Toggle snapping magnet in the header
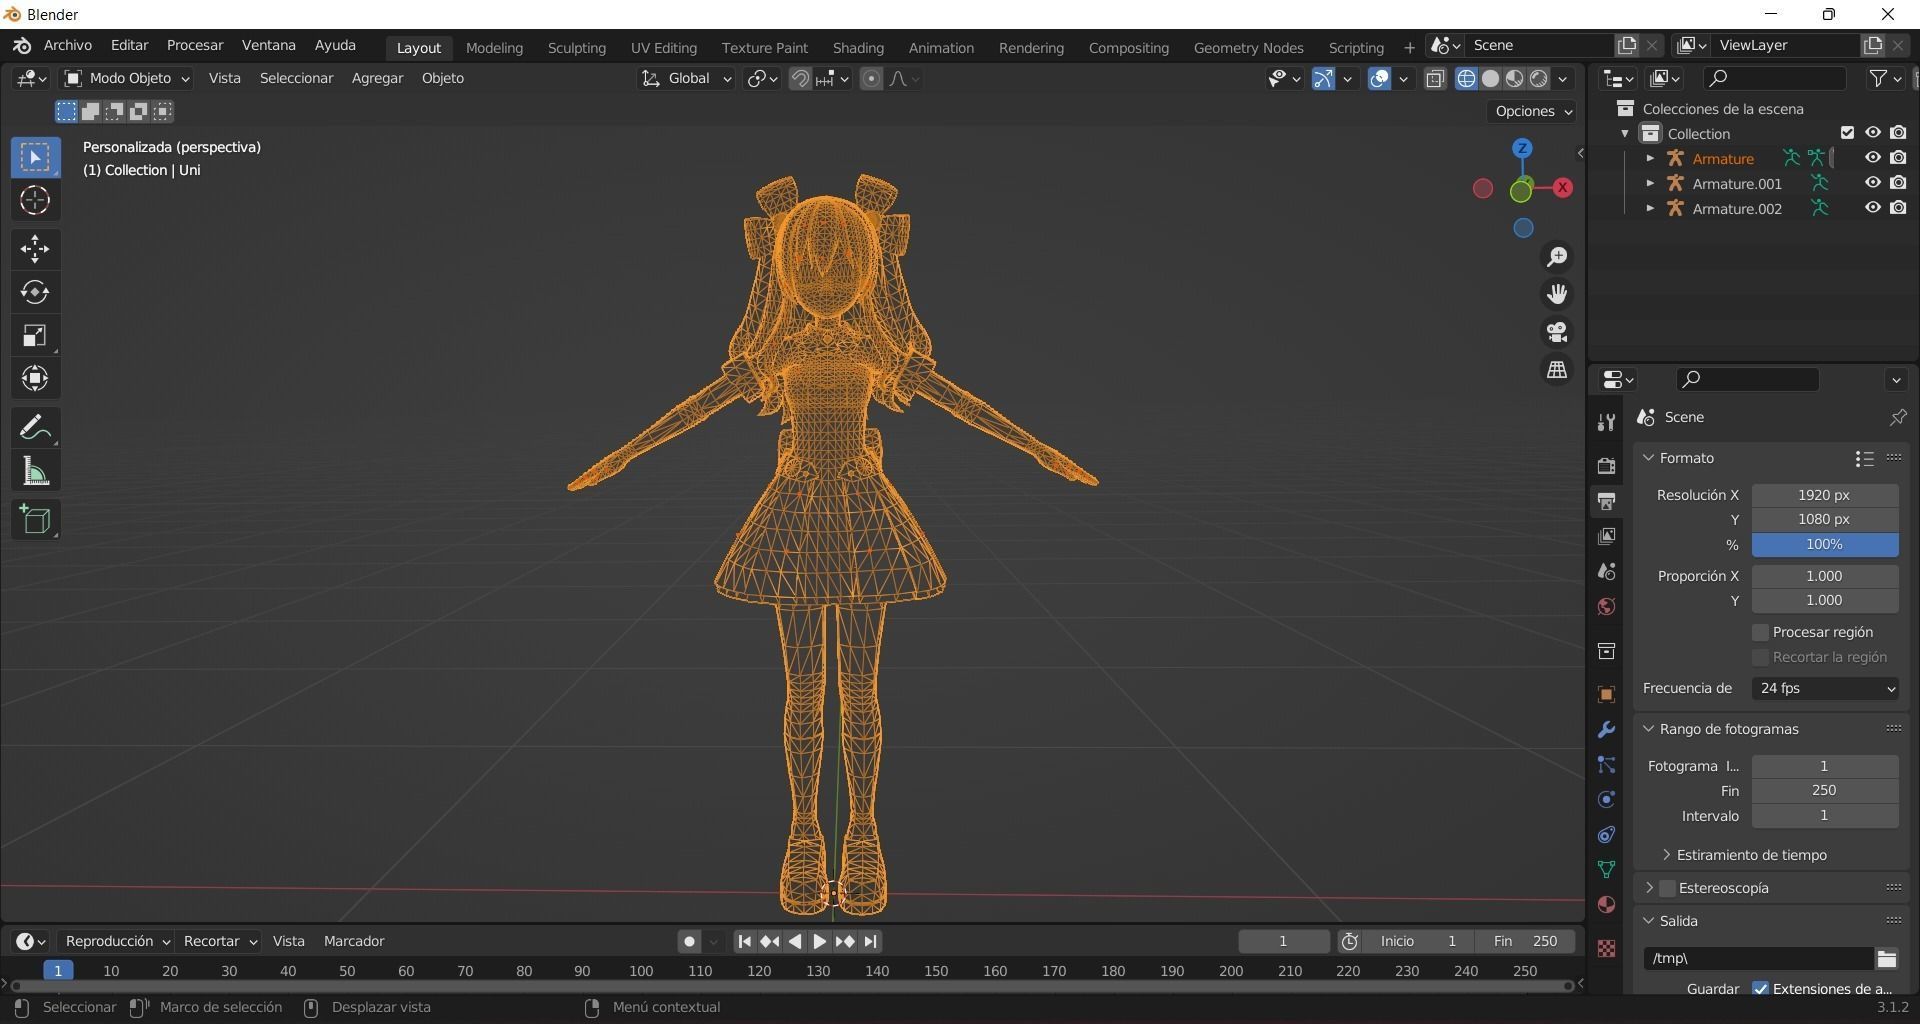This screenshot has width=1920, height=1024. tap(800, 79)
